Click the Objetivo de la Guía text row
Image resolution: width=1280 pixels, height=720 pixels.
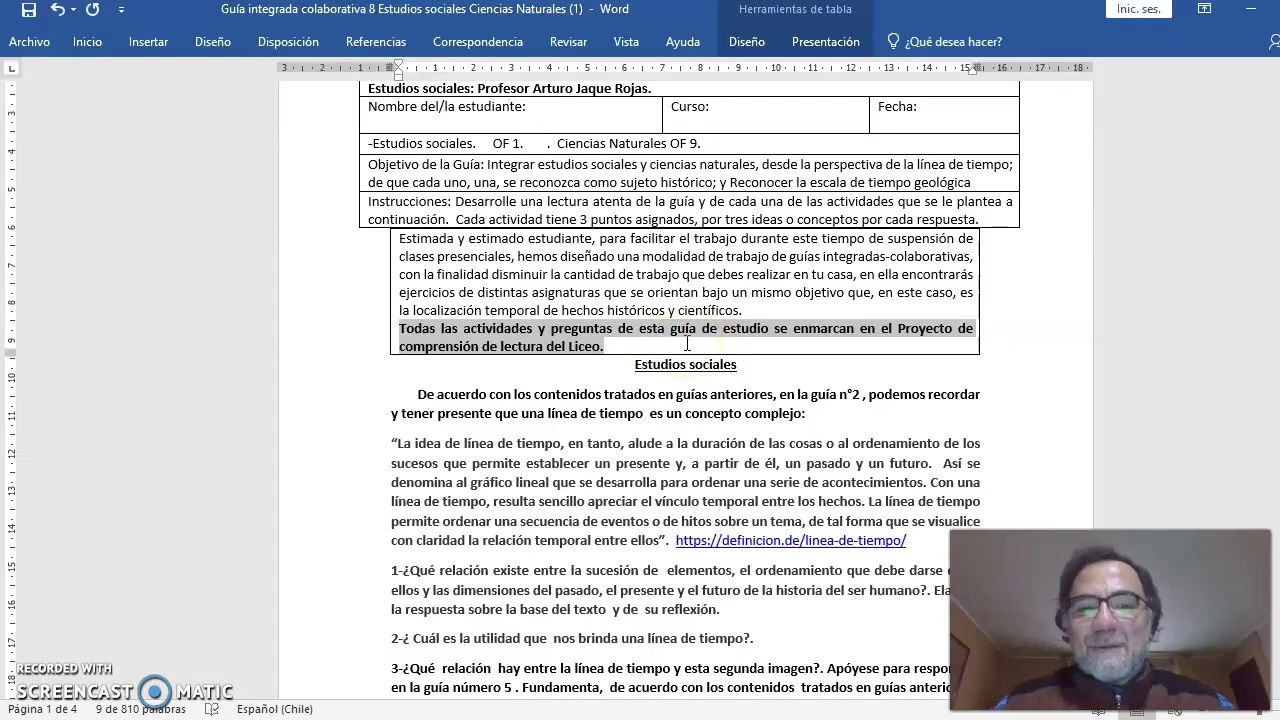coord(690,173)
